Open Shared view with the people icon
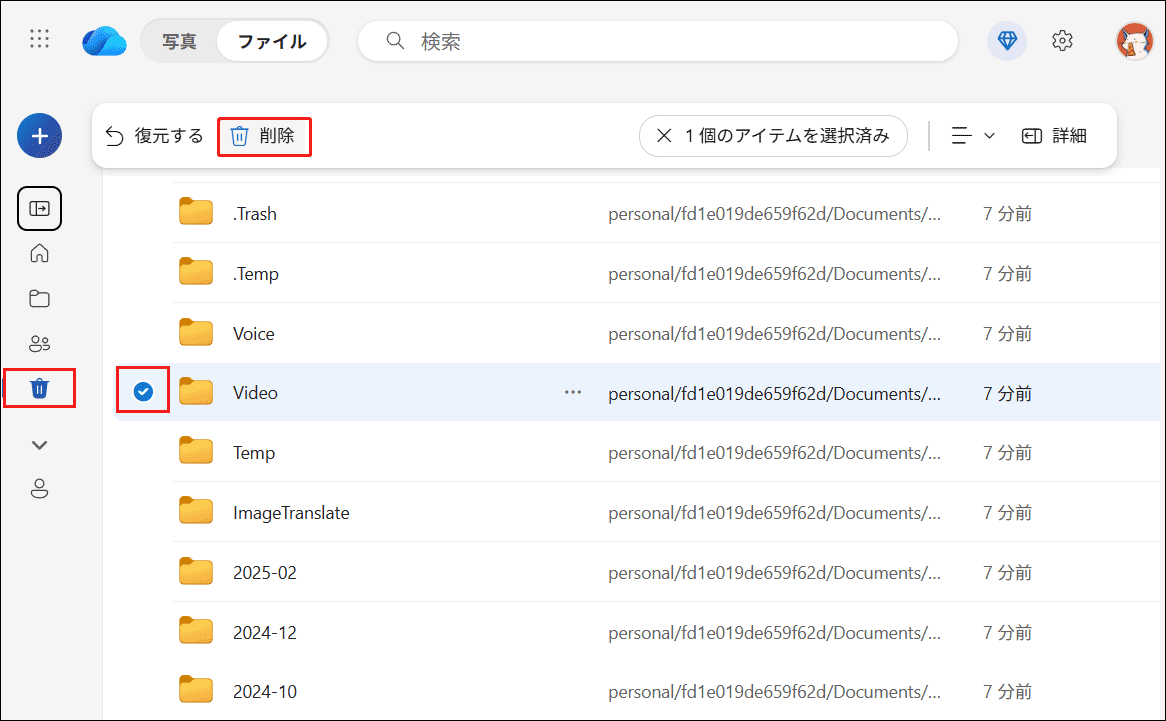Image resolution: width=1166 pixels, height=721 pixels. click(39, 343)
